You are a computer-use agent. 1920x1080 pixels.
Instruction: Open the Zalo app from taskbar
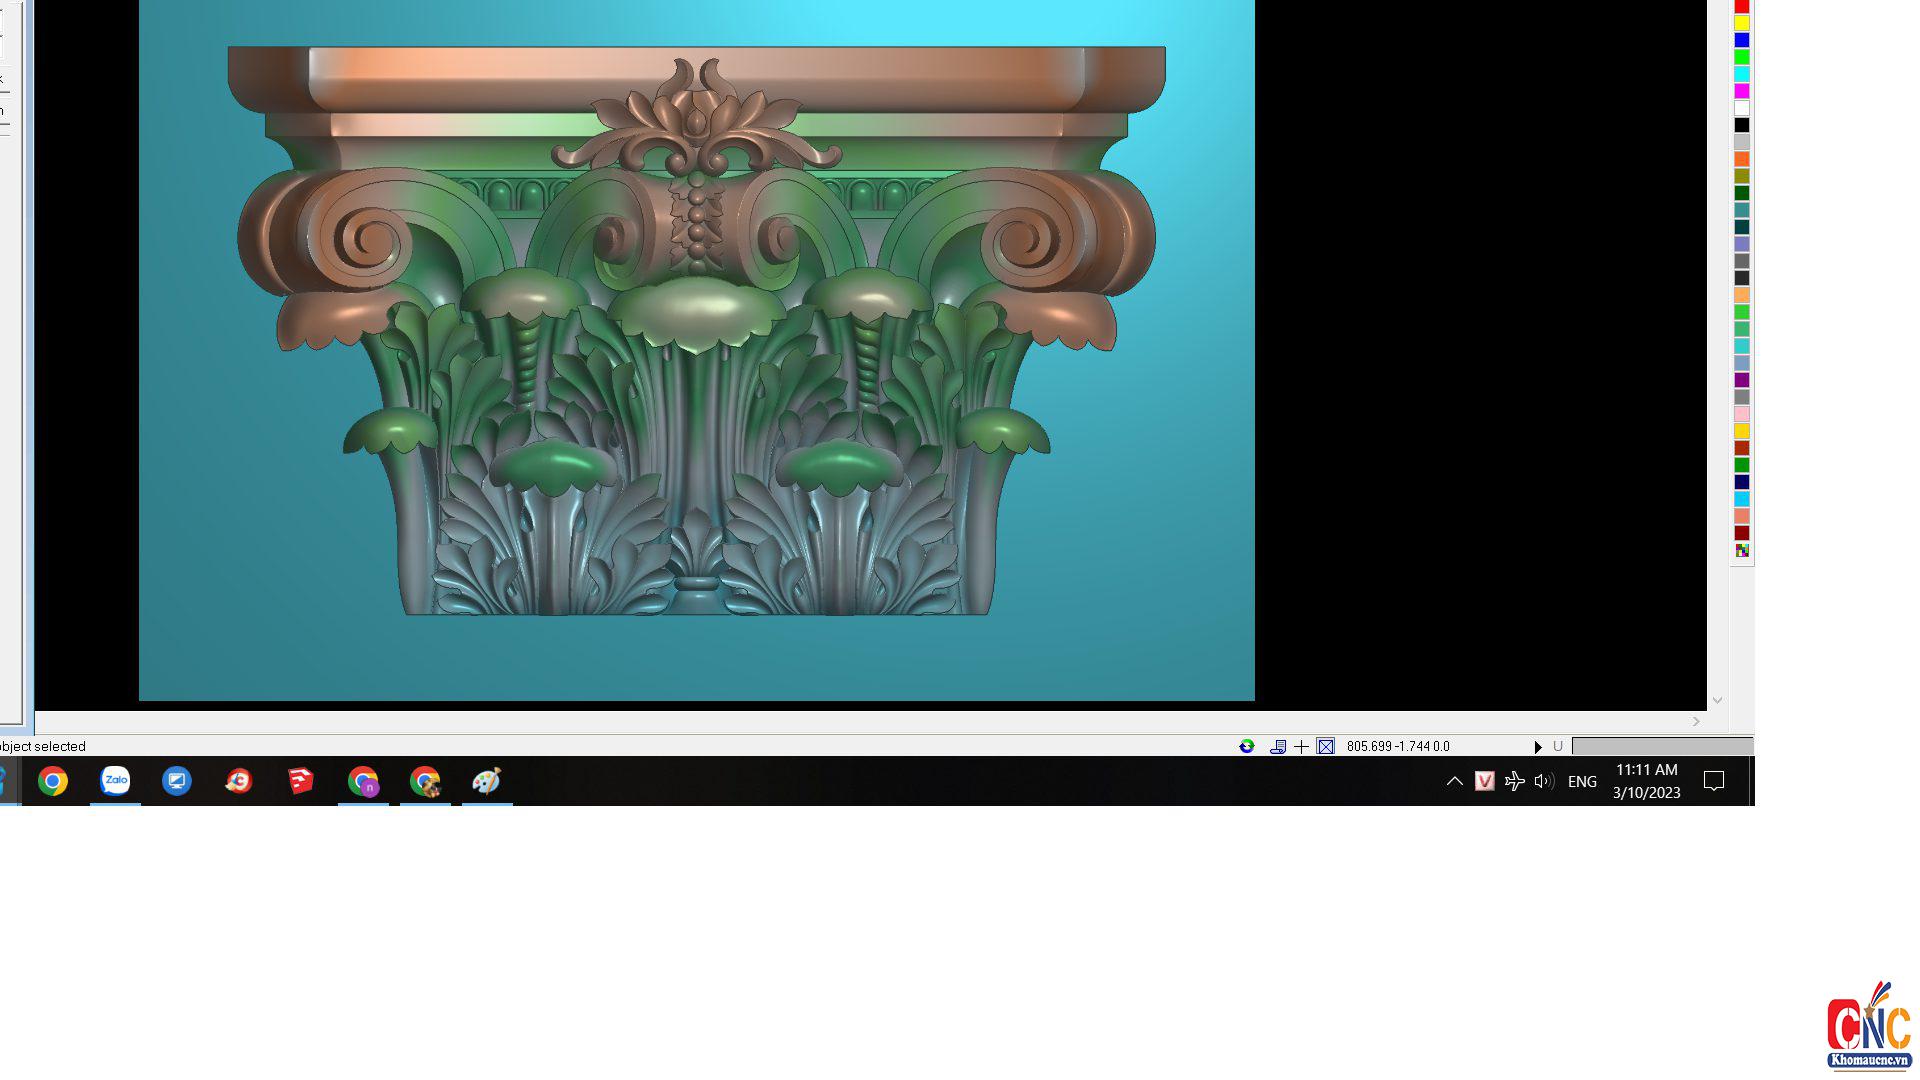tap(115, 781)
